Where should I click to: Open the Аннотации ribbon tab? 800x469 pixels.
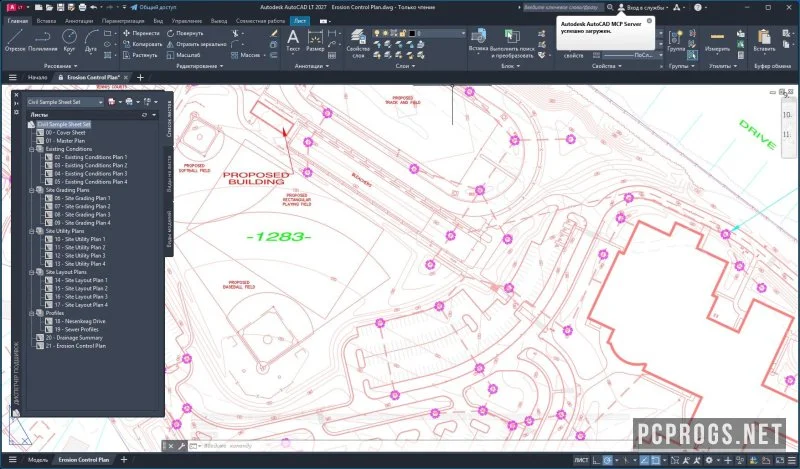79,21
